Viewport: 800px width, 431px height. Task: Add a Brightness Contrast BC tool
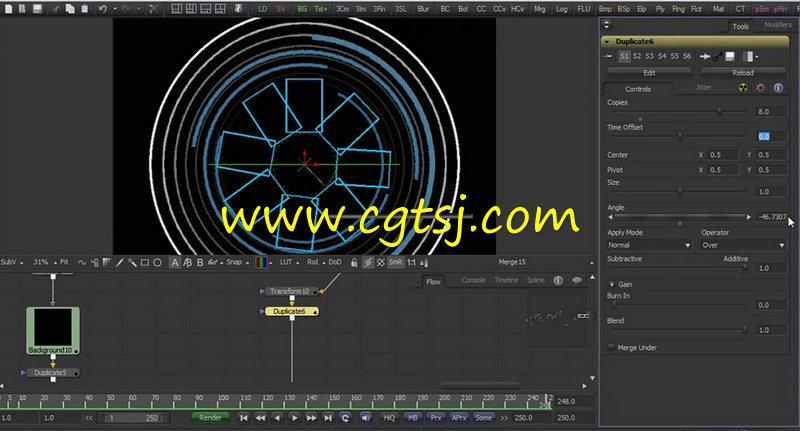[x=445, y=9]
